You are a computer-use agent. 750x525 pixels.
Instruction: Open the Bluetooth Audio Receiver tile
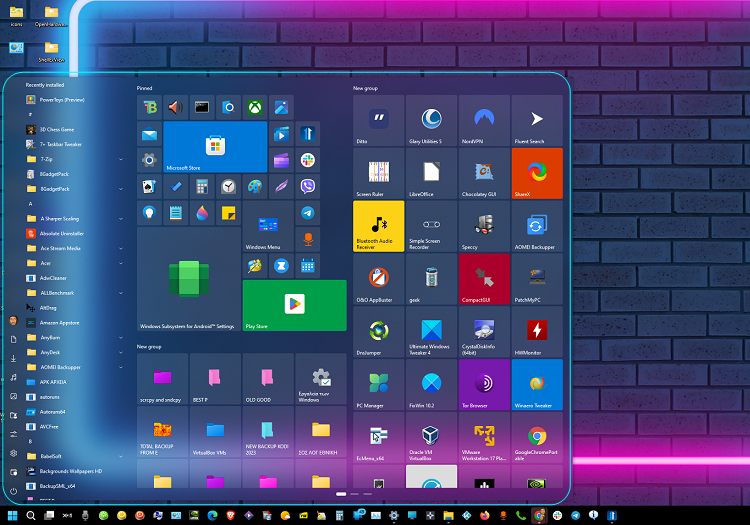point(379,226)
